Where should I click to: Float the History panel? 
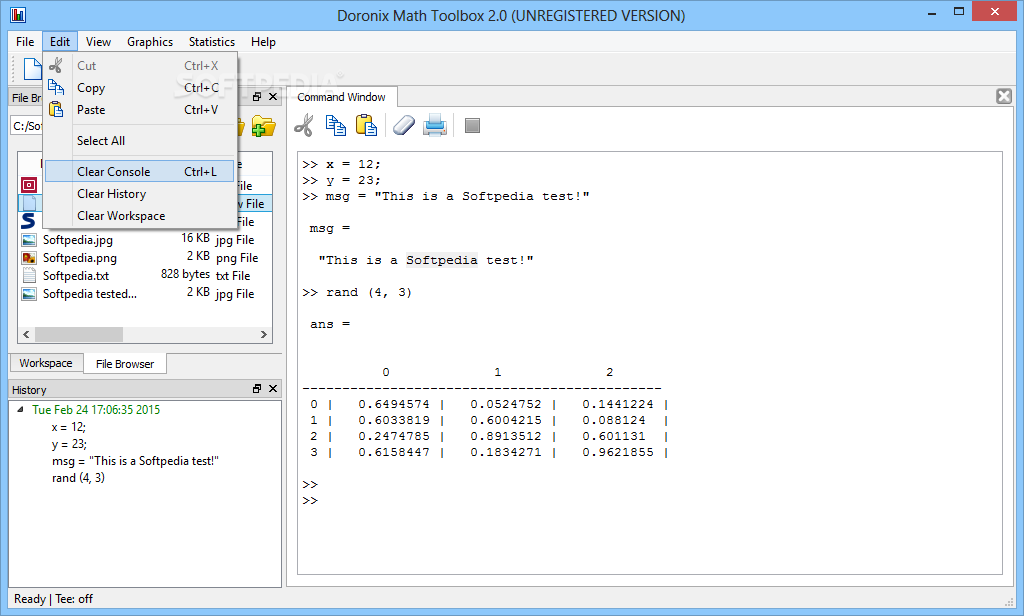click(x=257, y=389)
